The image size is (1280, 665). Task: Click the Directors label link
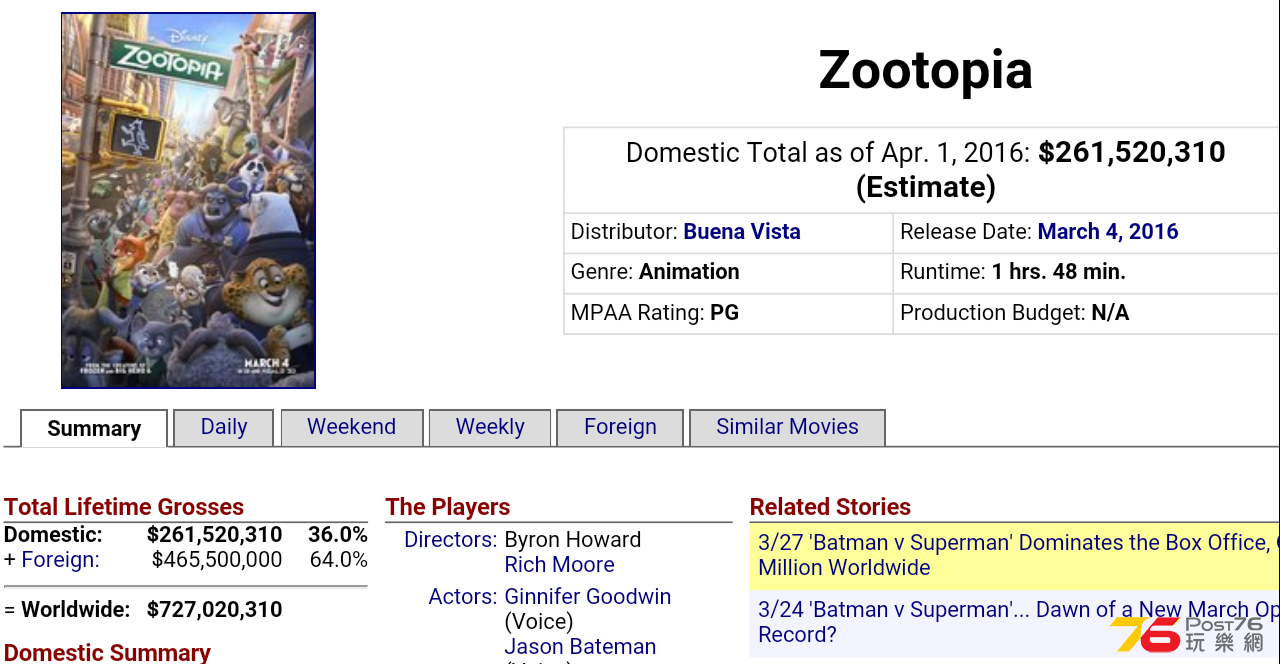tap(450, 540)
